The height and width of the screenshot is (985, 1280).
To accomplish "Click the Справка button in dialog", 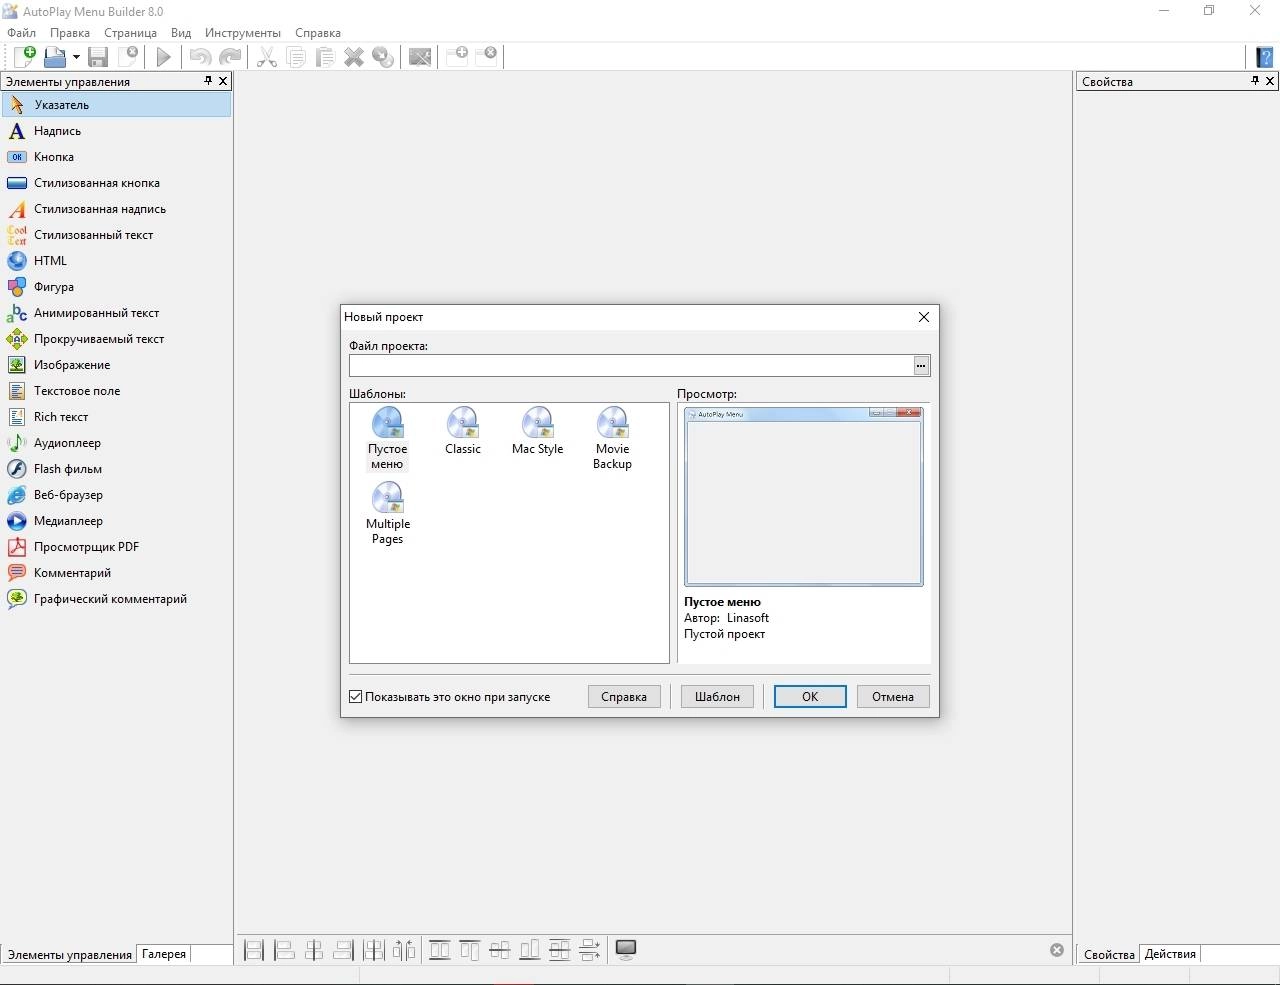I will [x=624, y=697].
